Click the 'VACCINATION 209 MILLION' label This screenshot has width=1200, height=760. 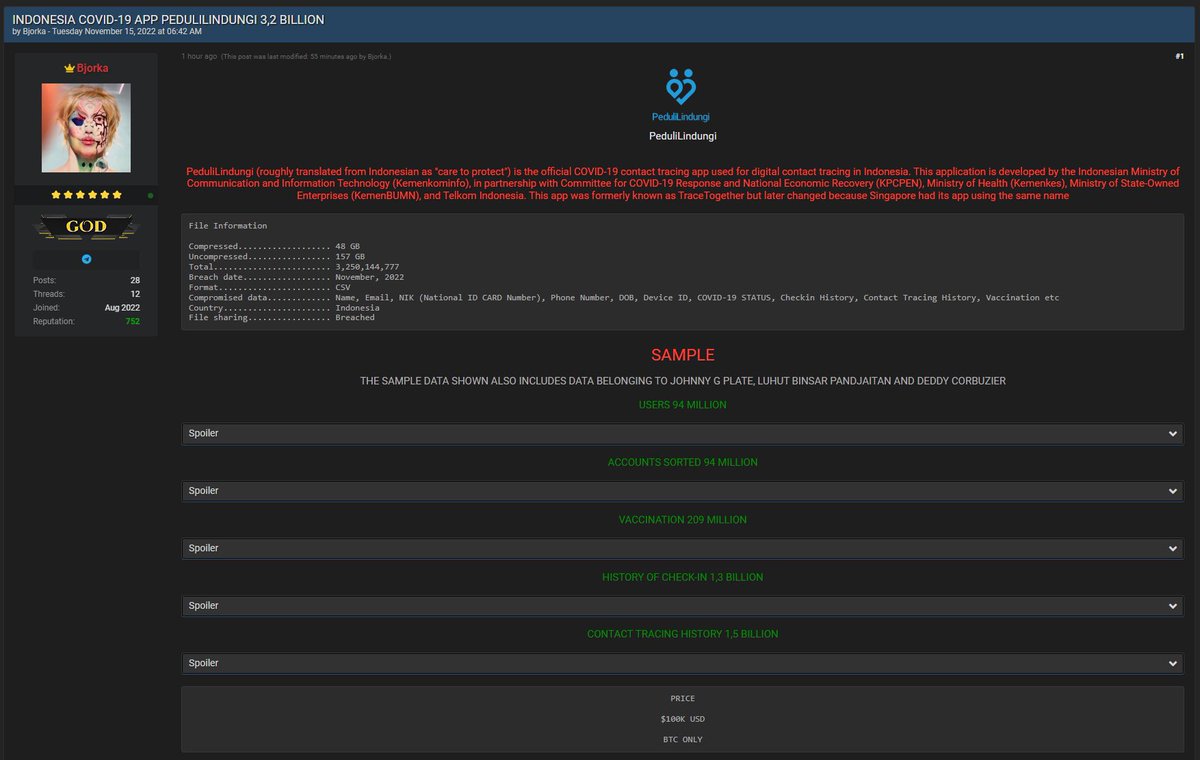tap(682, 520)
